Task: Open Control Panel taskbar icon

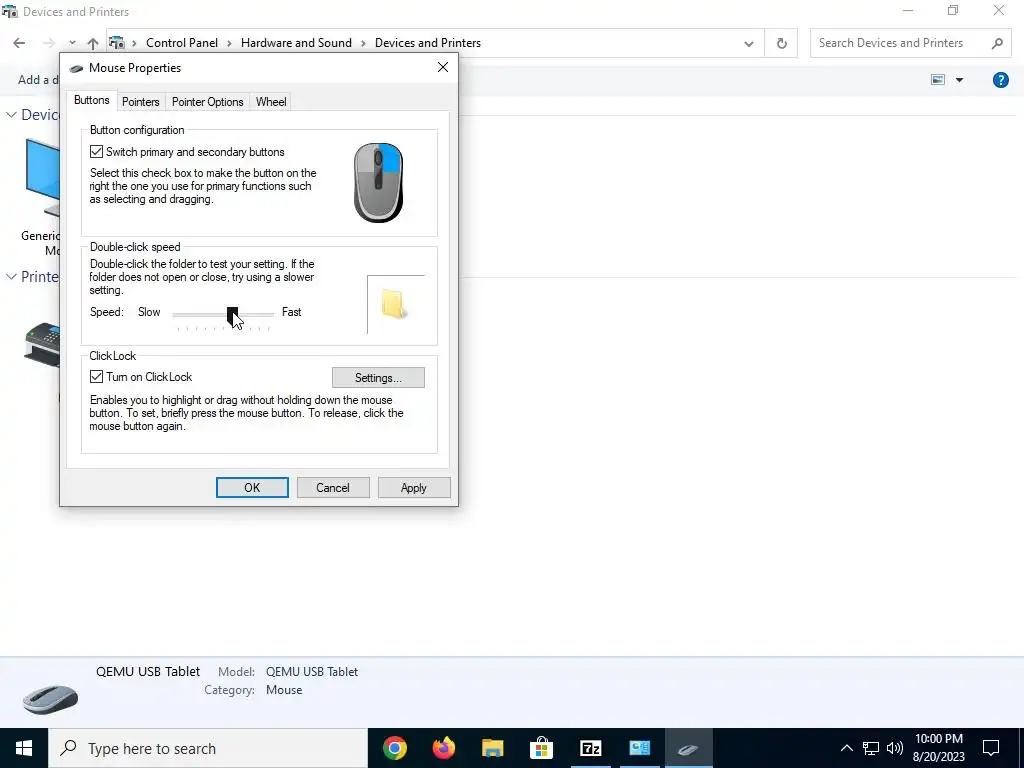Action: pyautogui.click(x=639, y=748)
